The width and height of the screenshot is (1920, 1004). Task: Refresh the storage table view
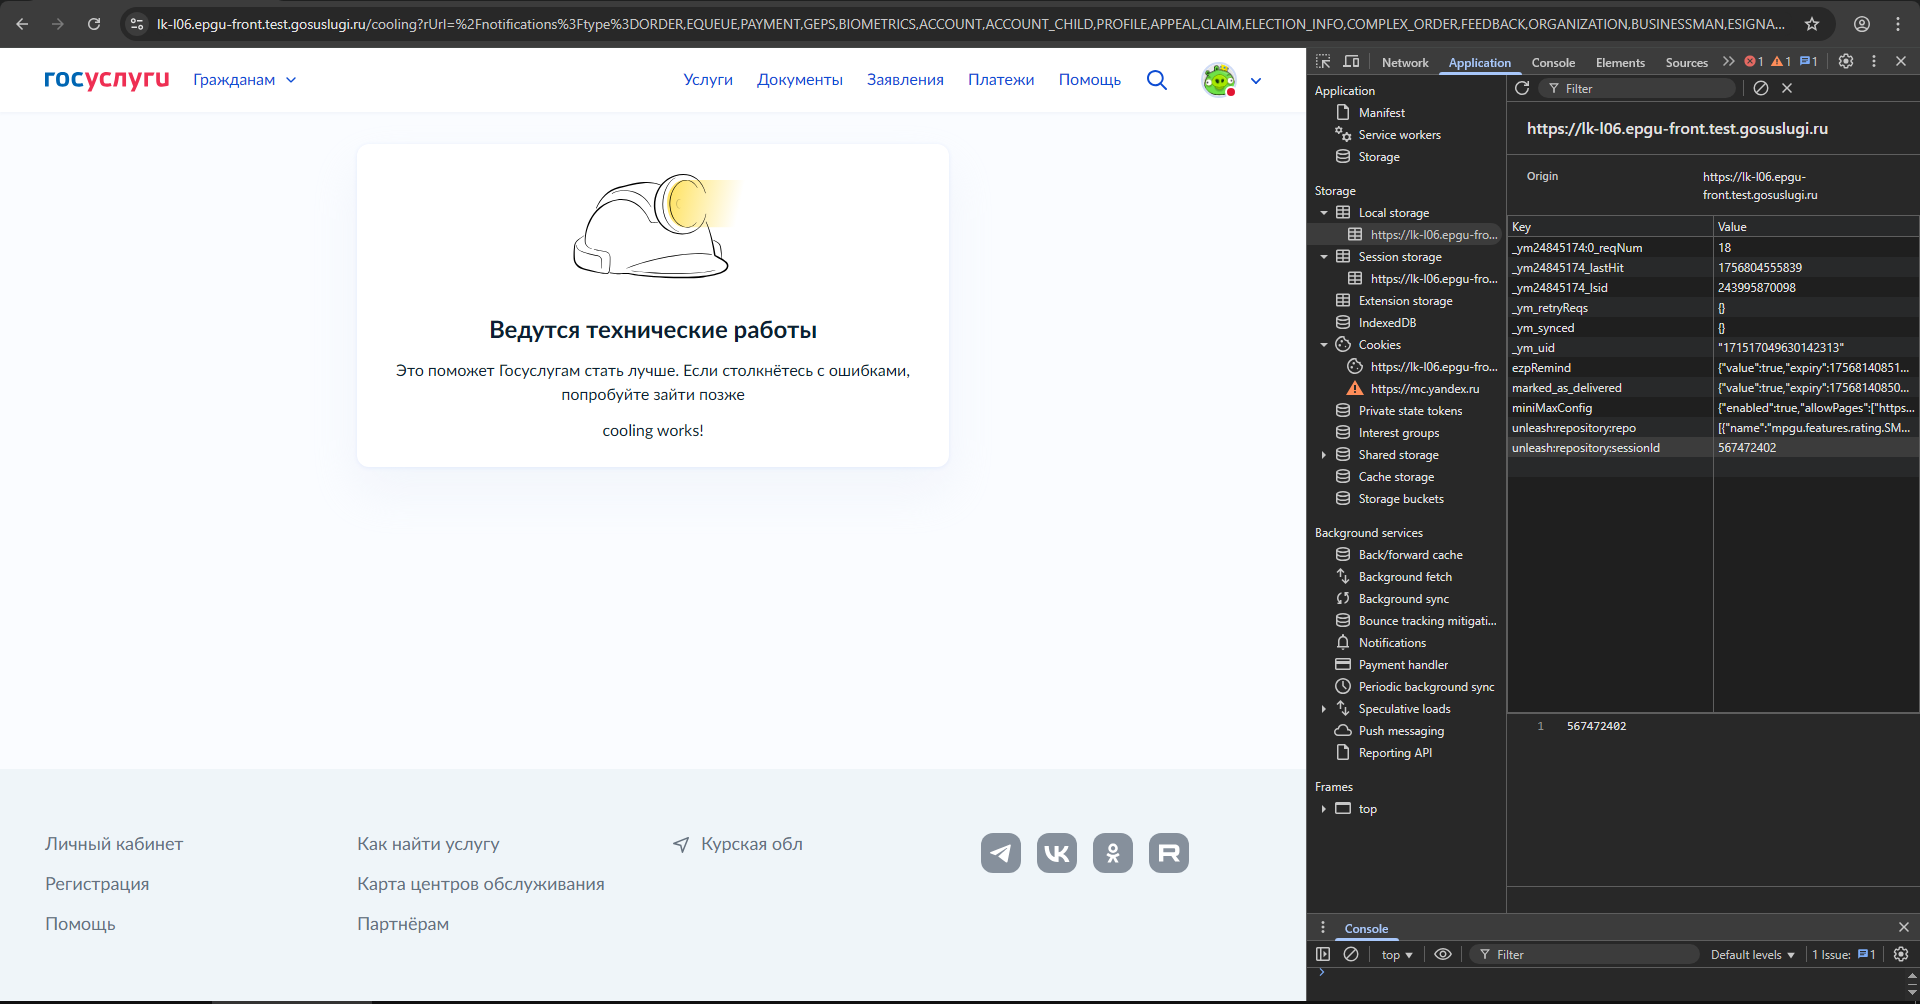pos(1522,88)
